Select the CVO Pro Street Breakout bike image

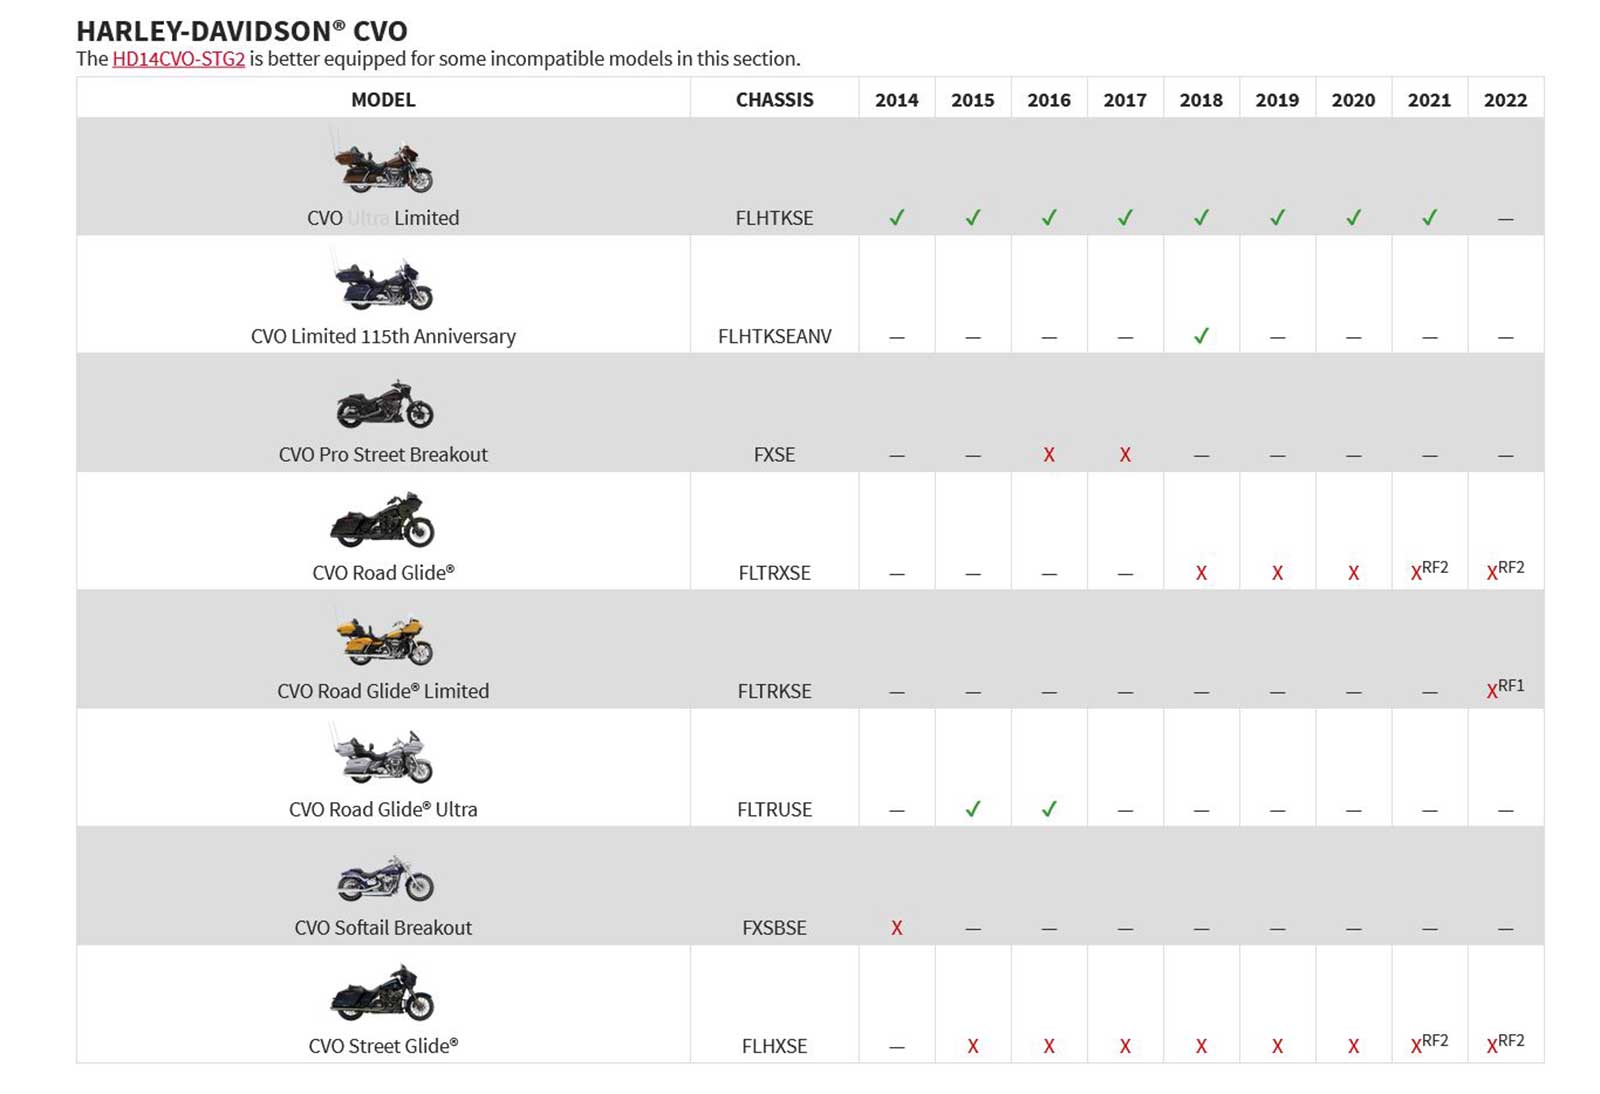click(384, 403)
